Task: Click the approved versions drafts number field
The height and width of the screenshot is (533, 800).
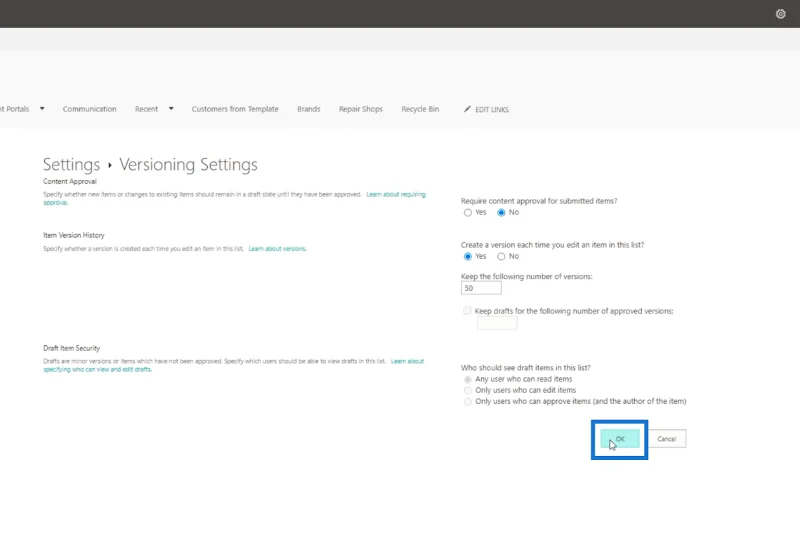Action: coord(497,323)
